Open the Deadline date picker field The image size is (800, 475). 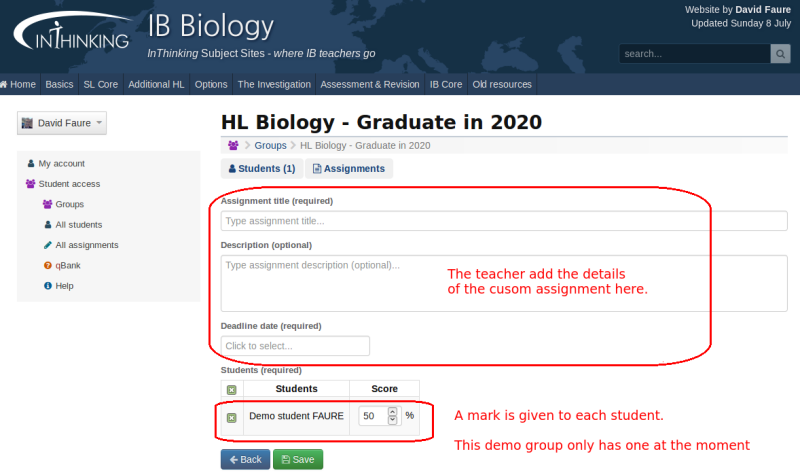pos(295,346)
